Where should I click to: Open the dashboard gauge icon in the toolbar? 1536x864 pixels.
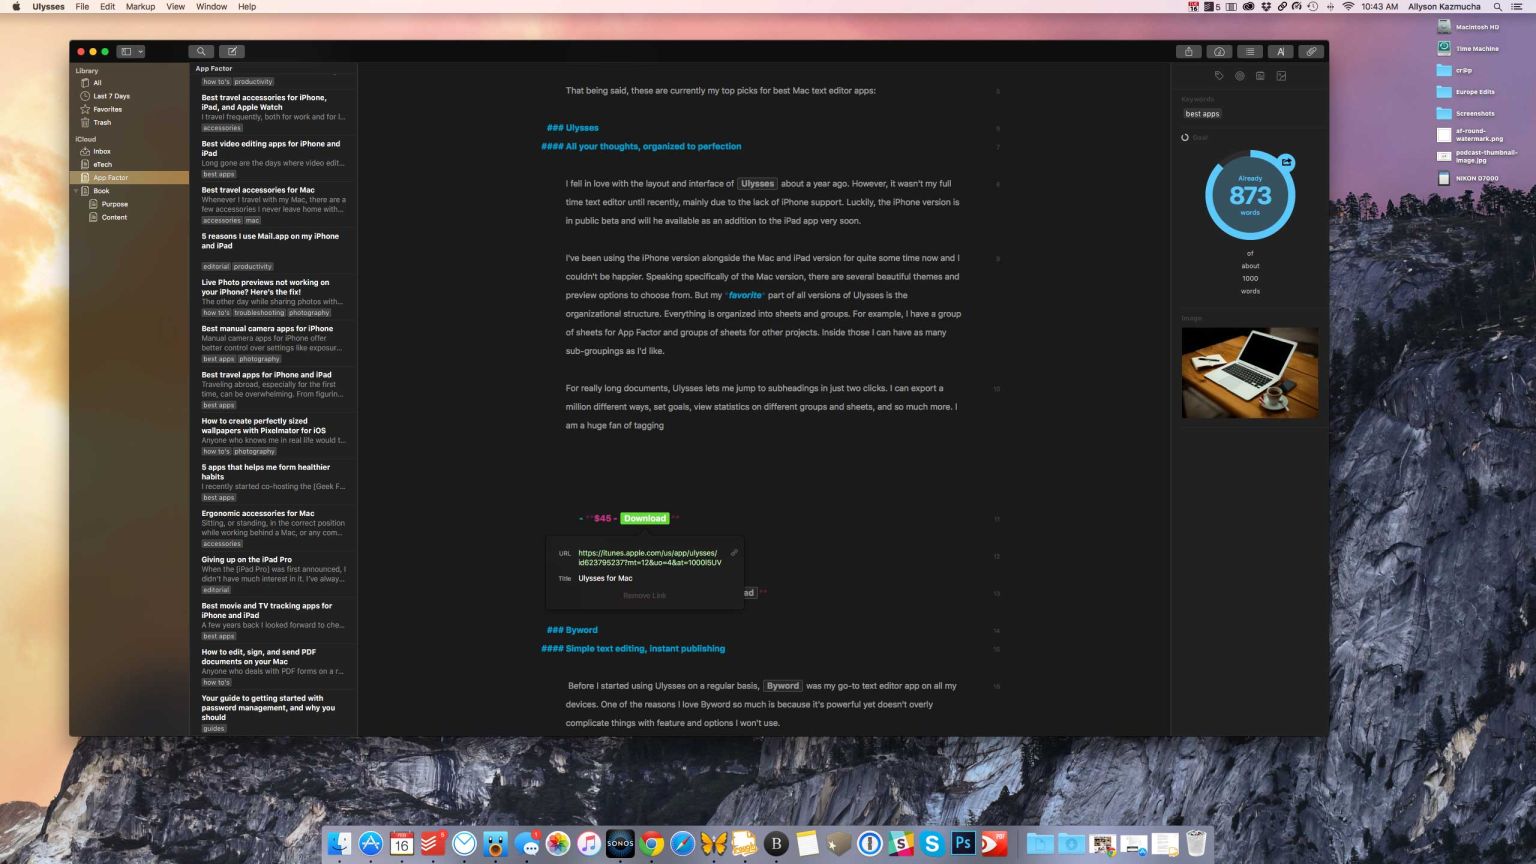1219,51
